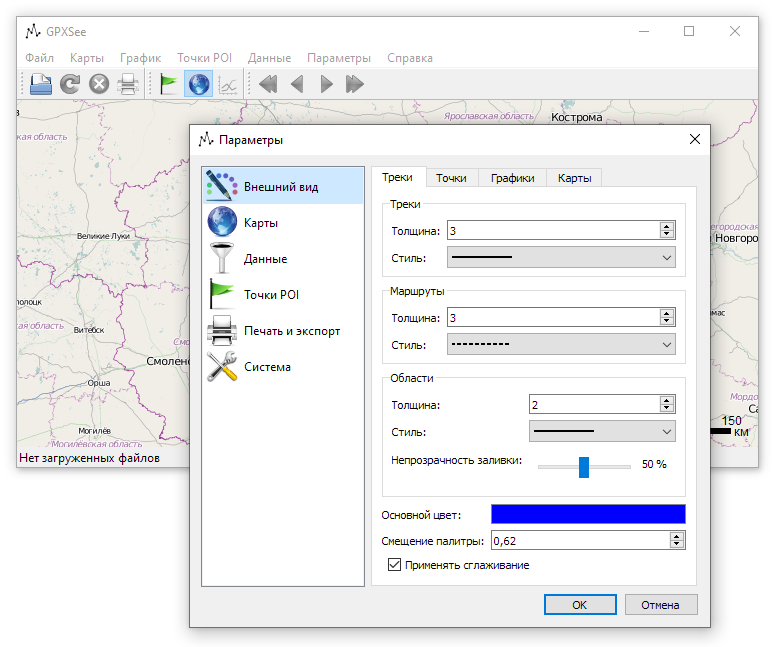The image size is (780, 647).
Task: Open Файл menu
Action: coord(39,58)
